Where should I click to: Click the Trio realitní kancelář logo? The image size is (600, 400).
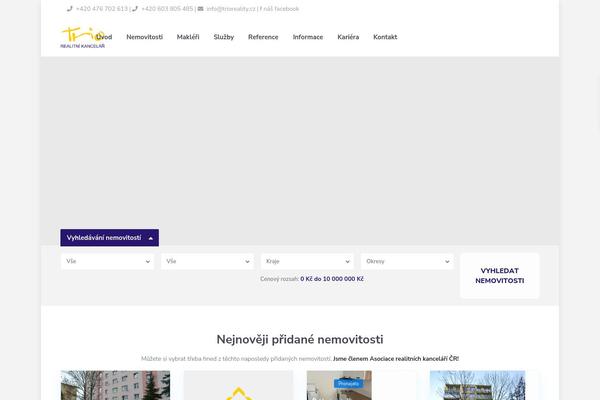tap(82, 37)
